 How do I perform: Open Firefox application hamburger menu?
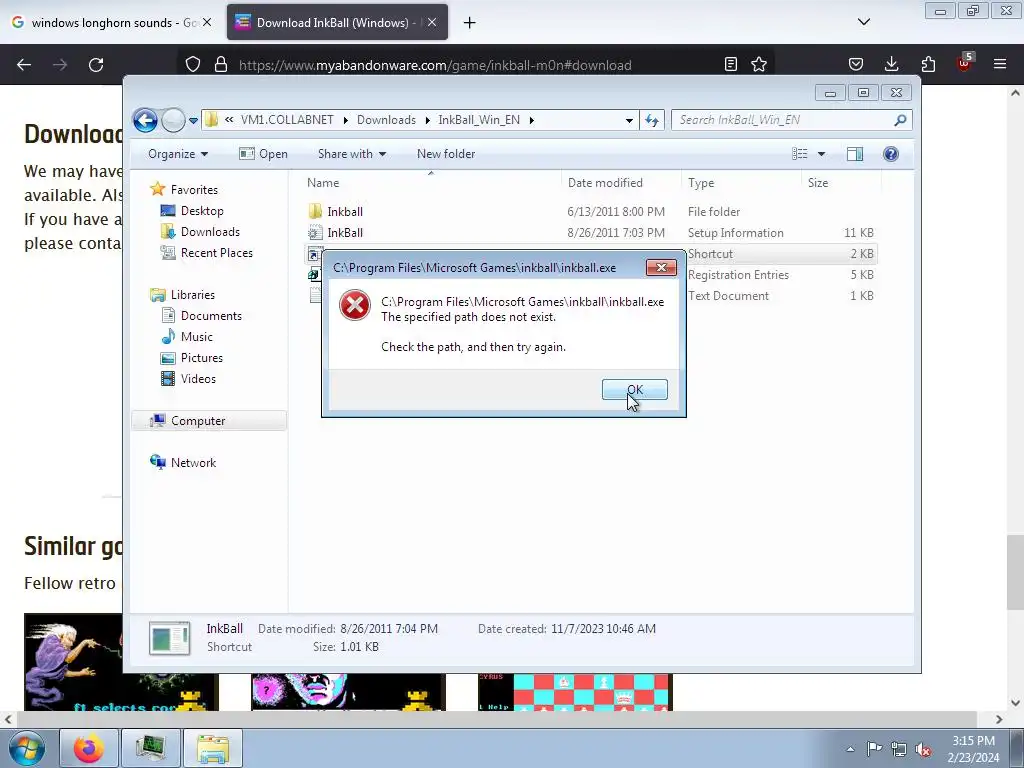pos(1000,64)
